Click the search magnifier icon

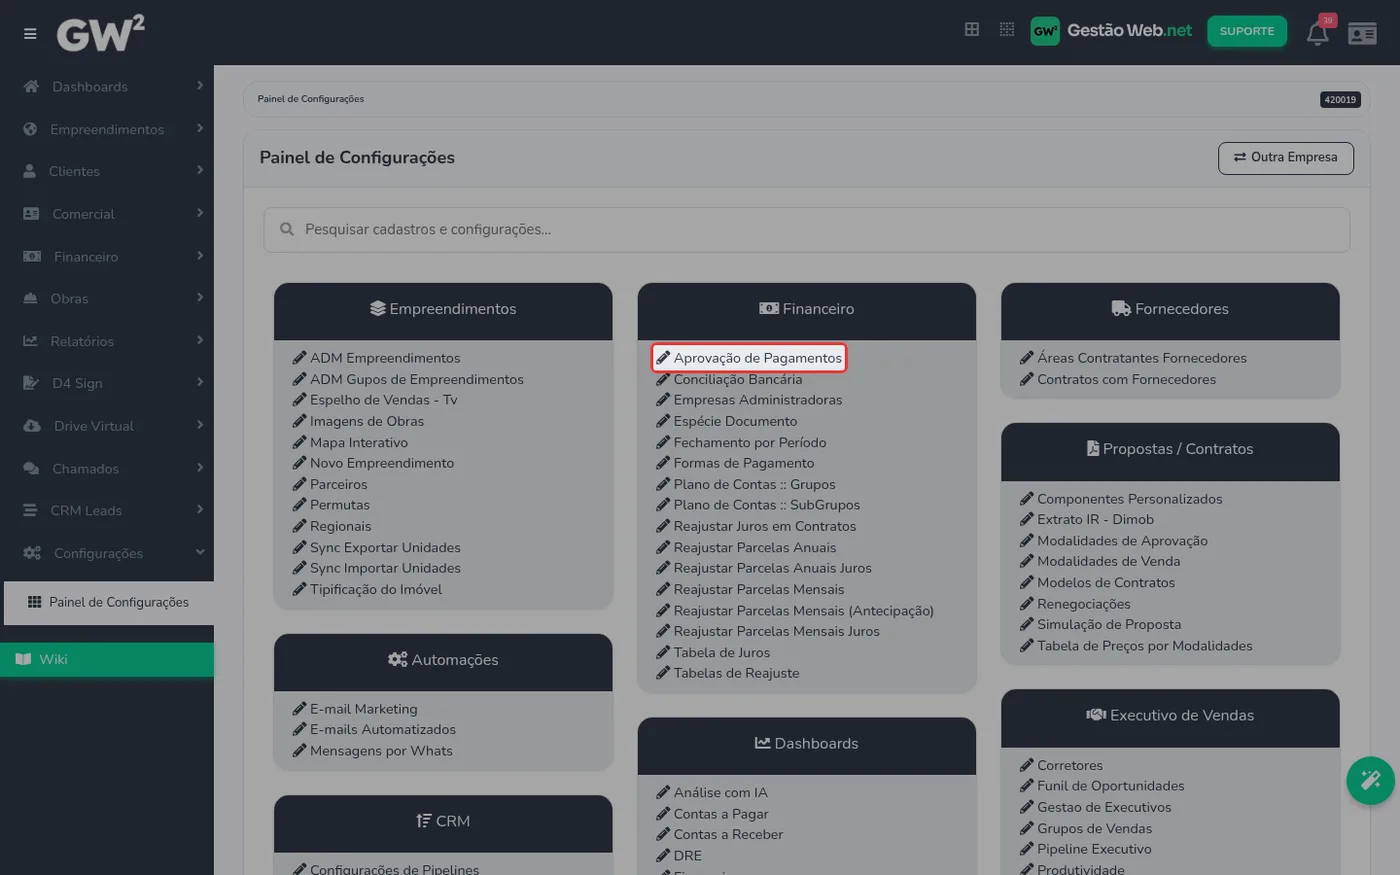pos(287,229)
